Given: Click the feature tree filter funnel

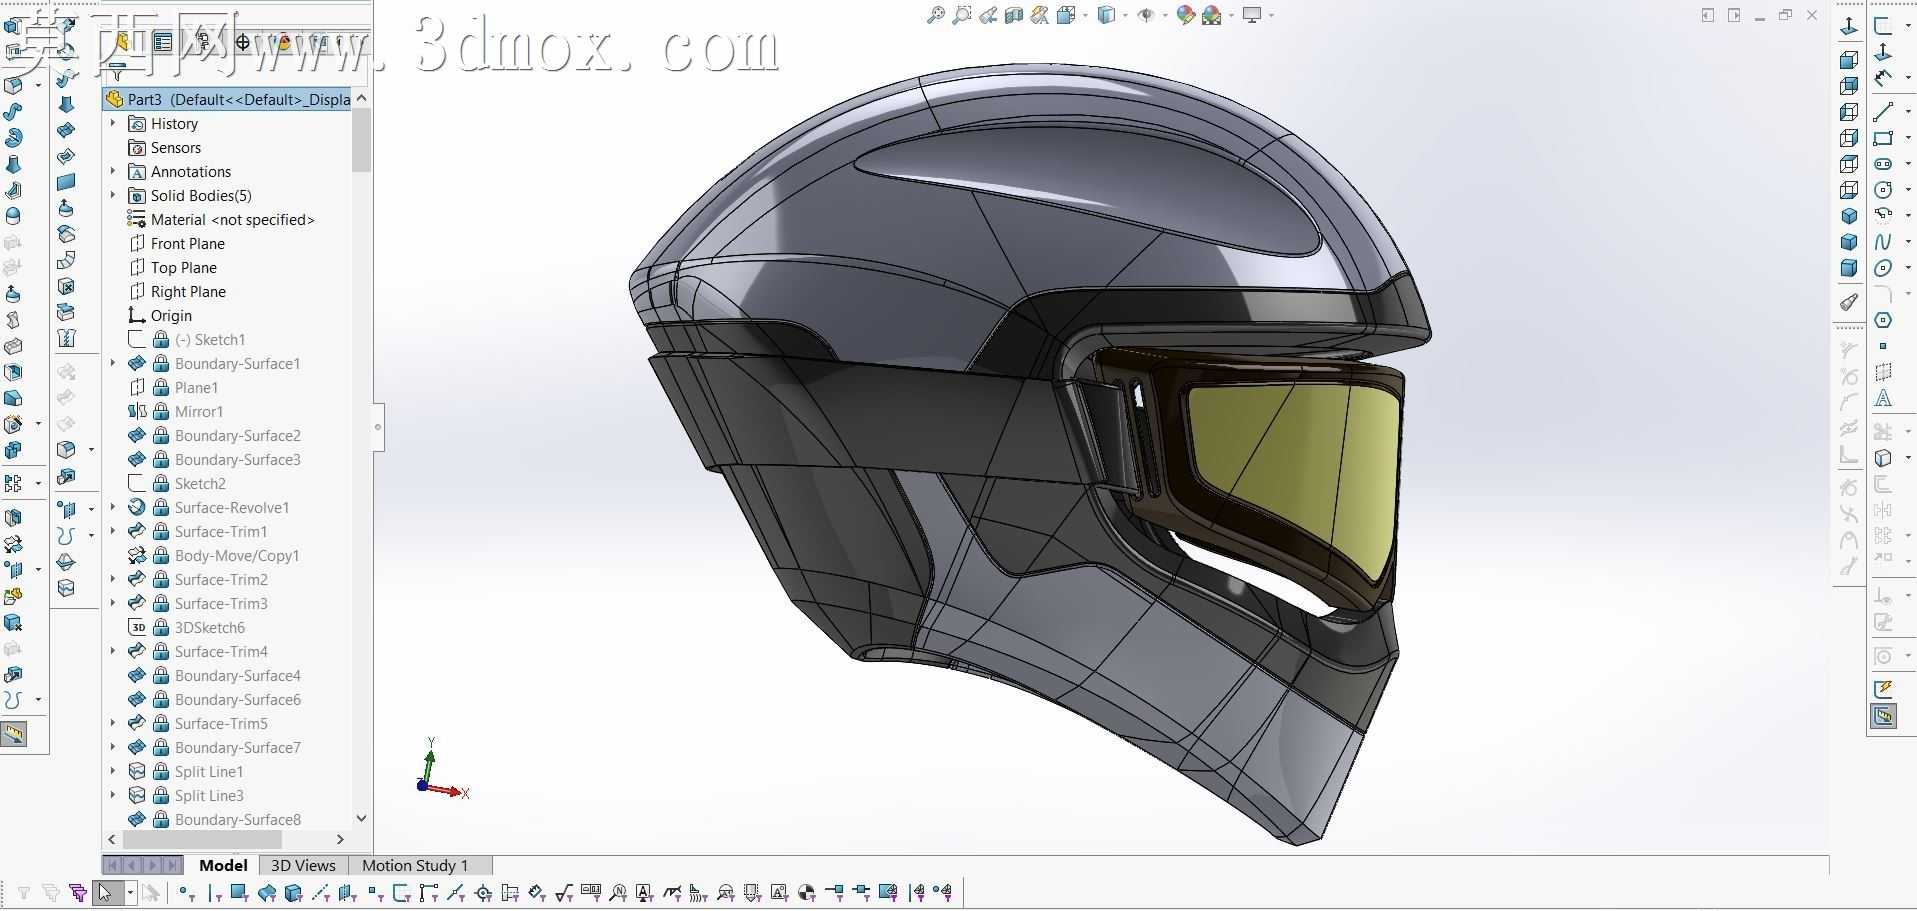Looking at the screenshot, I should pyautogui.click(x=117, y=75).
